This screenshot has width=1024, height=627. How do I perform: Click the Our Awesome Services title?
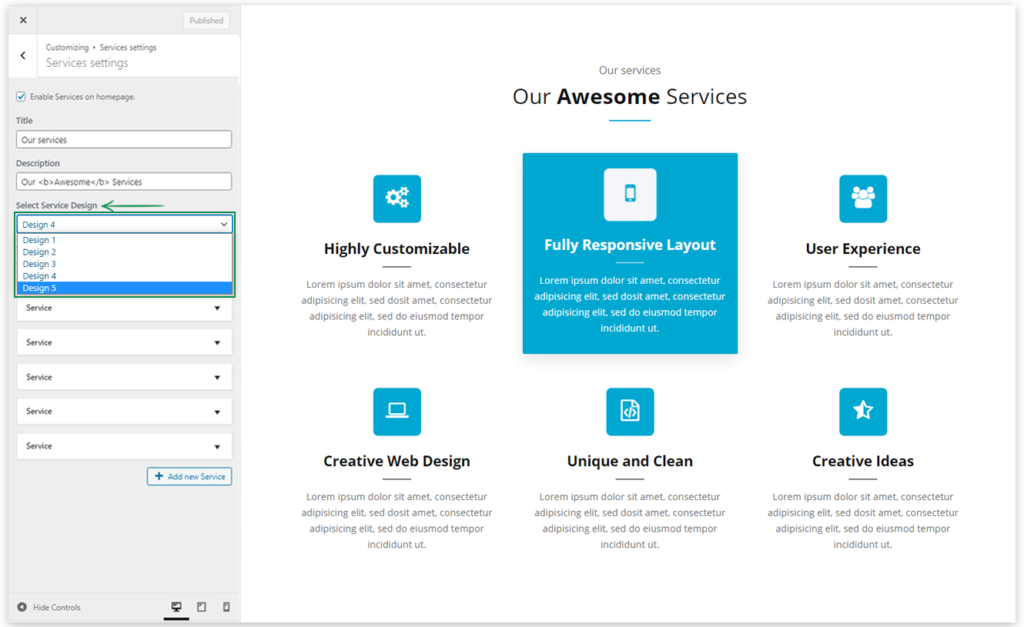point(630,97)
